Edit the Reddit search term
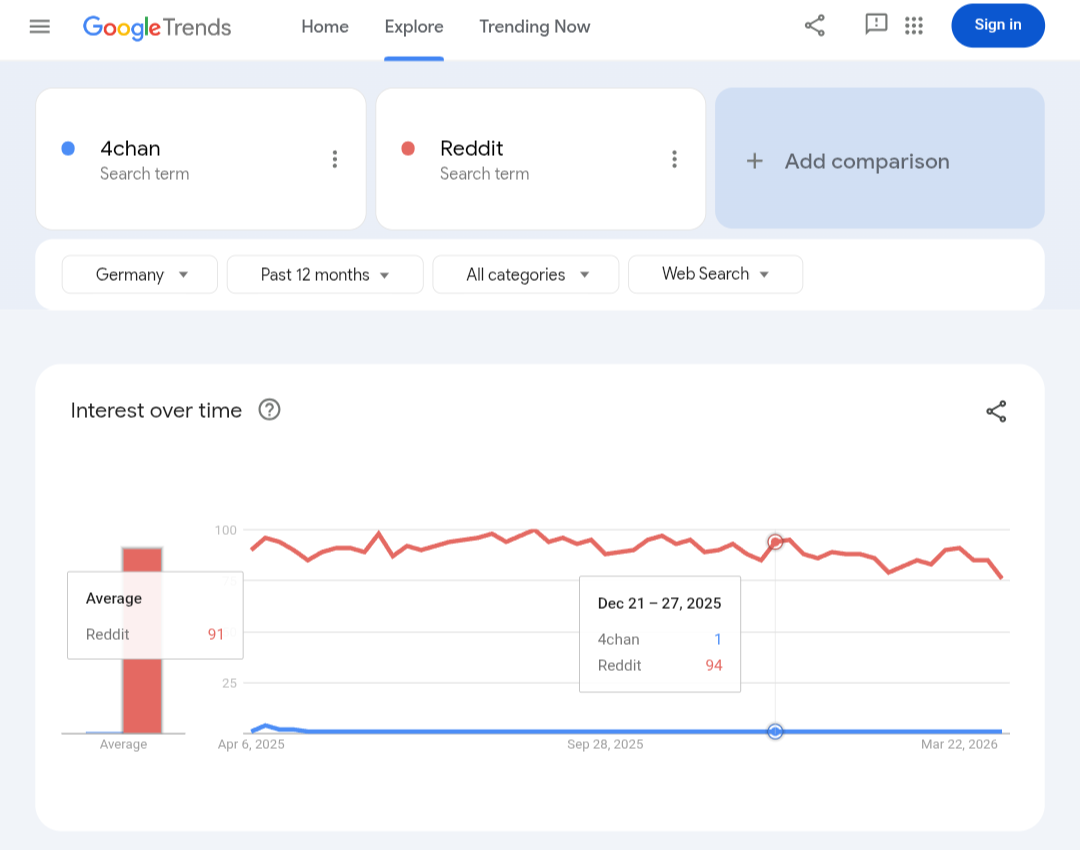This screenshot has height=850, width=1080. tap(471, 149)
